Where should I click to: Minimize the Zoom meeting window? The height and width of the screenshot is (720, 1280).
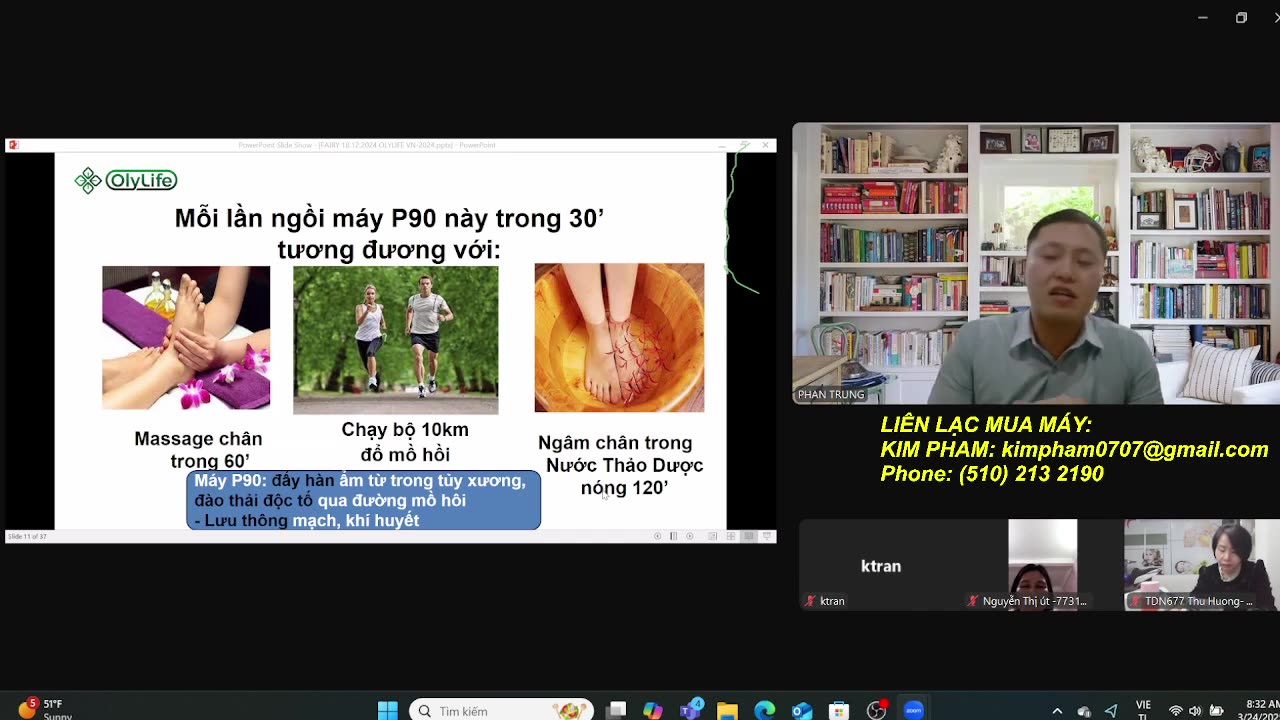[1203, 18]
